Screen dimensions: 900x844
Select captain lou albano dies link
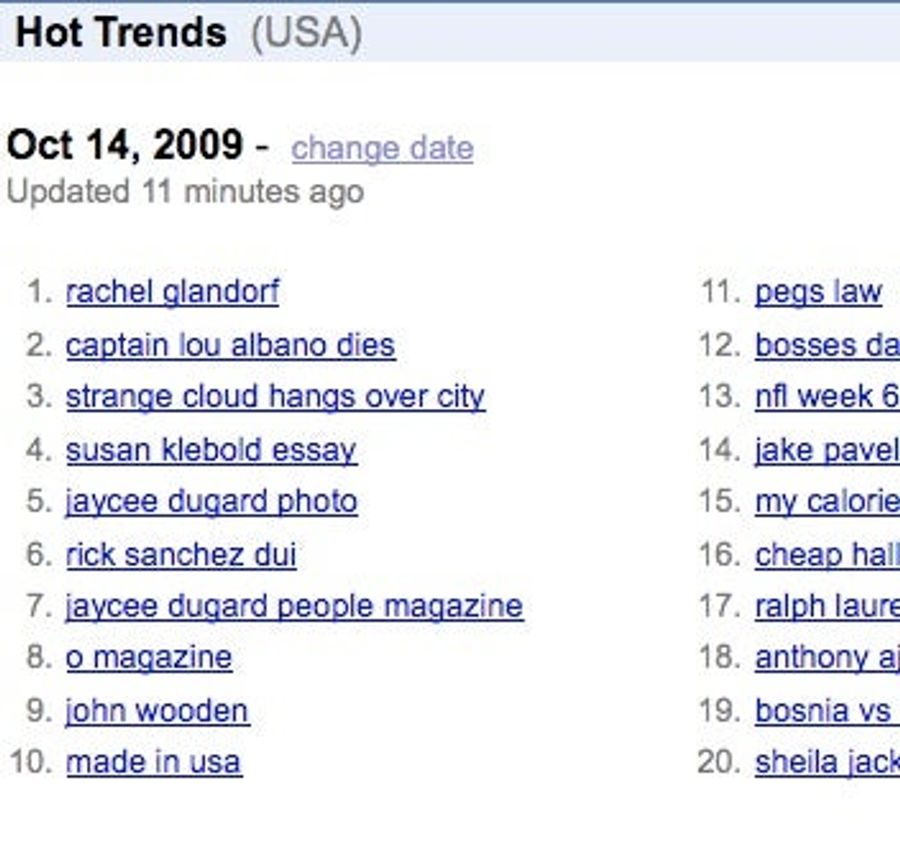231,346
